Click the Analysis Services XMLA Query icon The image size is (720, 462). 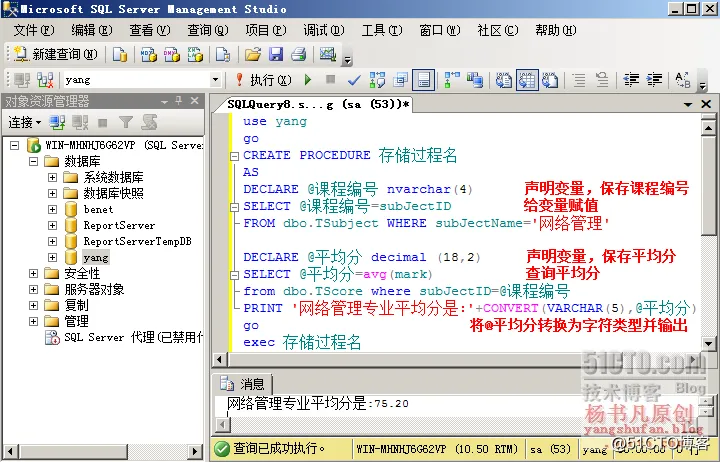click(195, 54)
